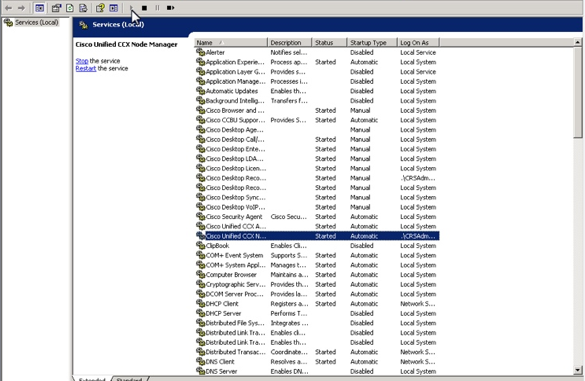Select the Cryptographic Serv... service name
The width and height of the screenshot is (585, 381).
click(x=236, y=284)
